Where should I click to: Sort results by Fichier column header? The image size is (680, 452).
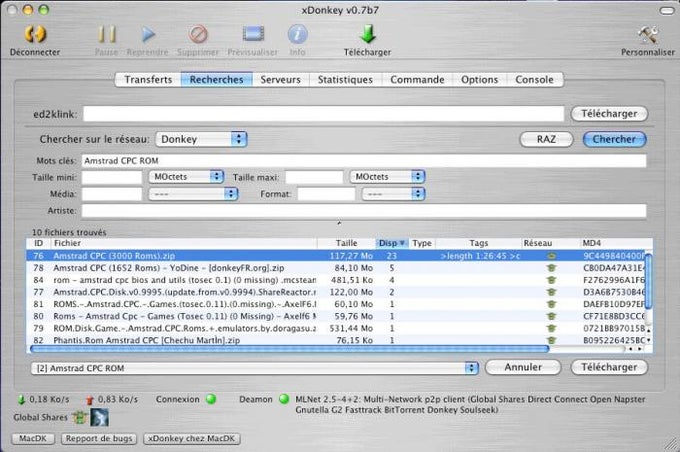184,243
